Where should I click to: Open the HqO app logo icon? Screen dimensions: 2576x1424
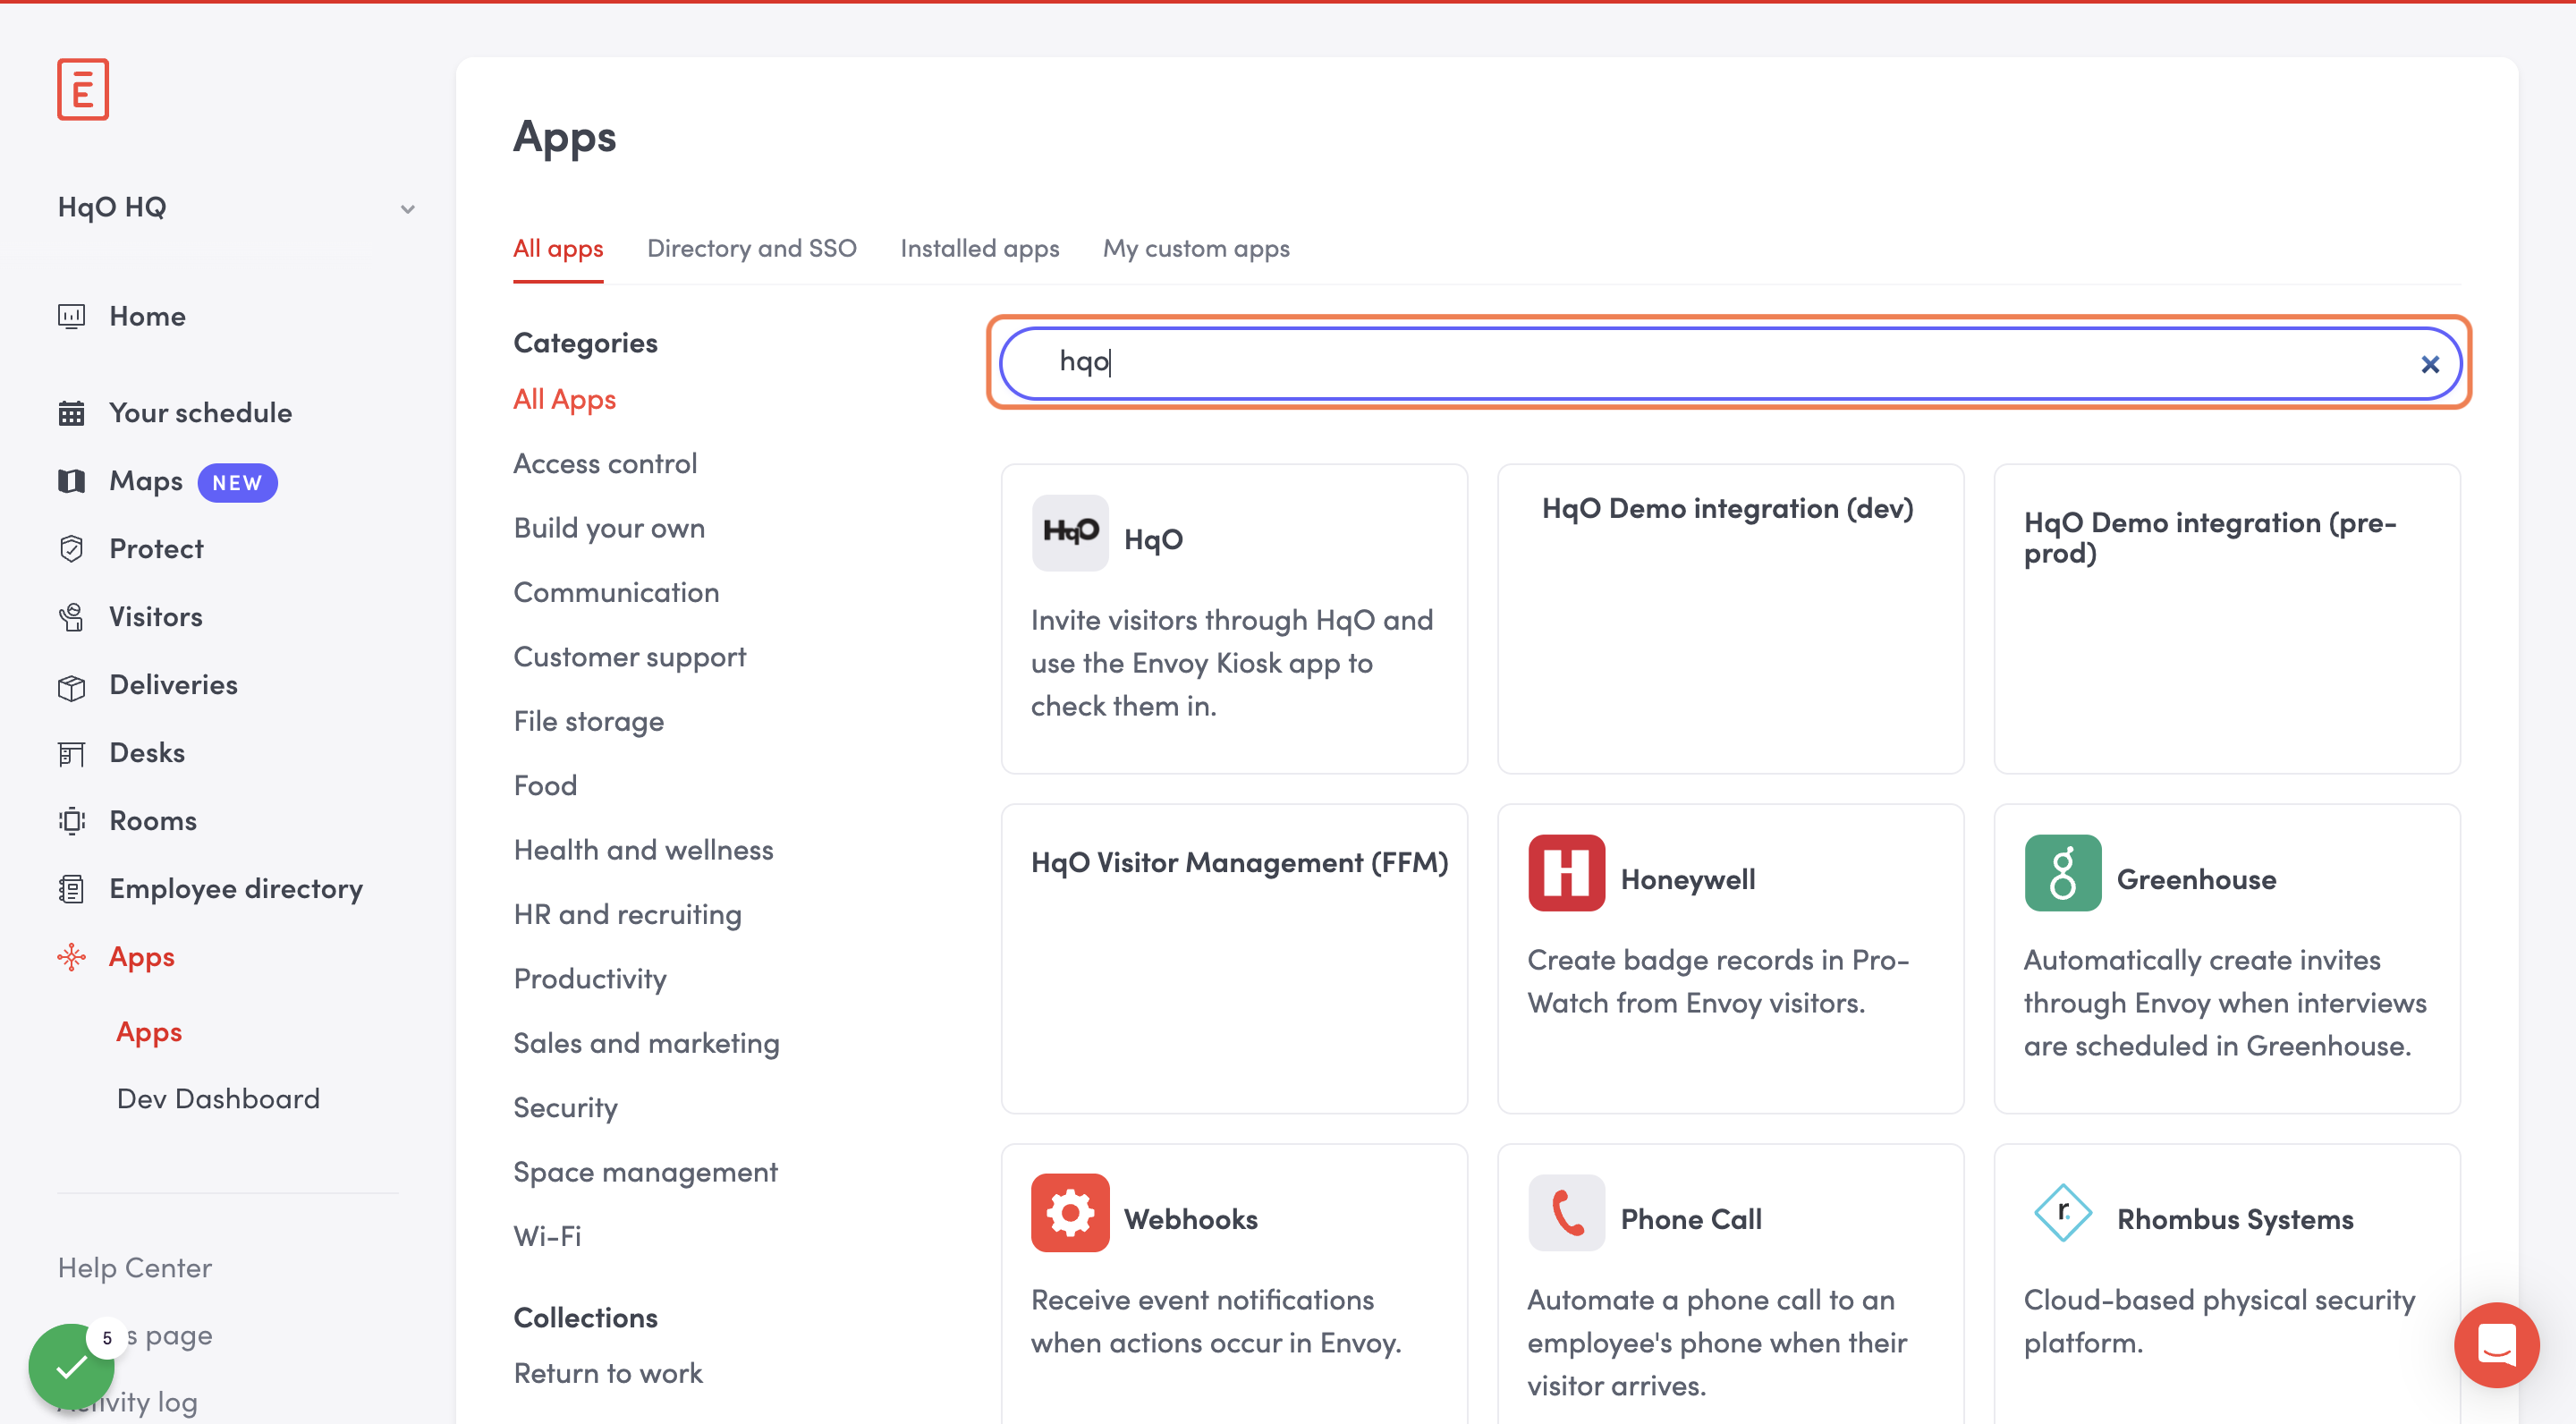(x=1069, y=533)
